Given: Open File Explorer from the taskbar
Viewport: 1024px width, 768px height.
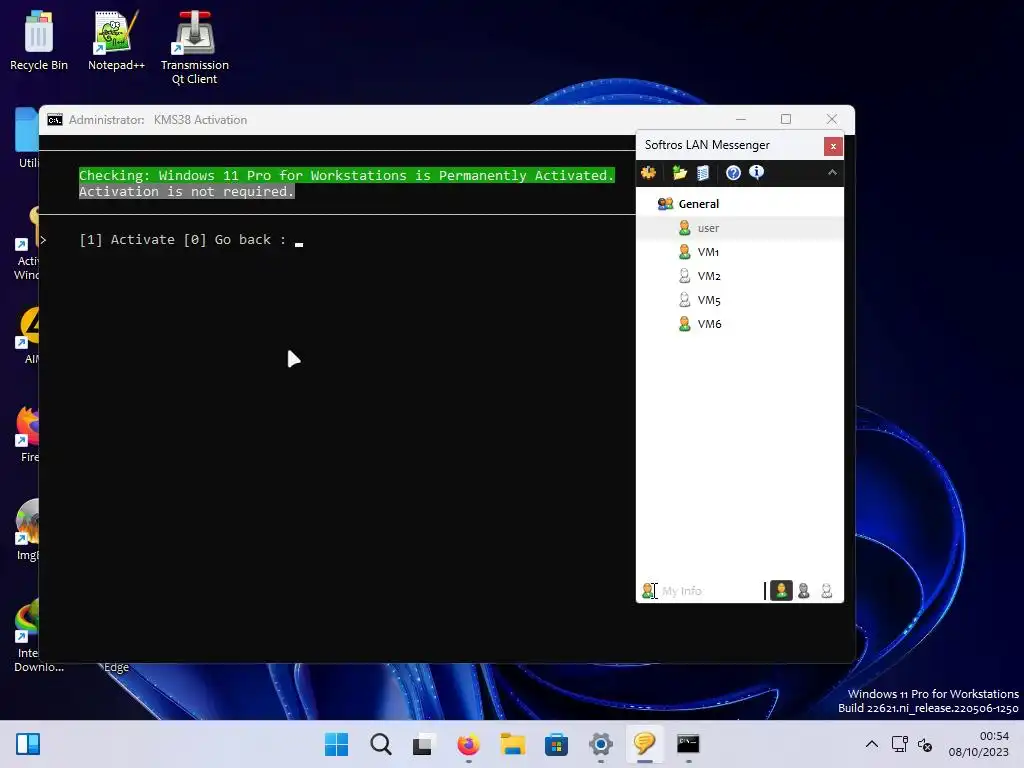Looking at the screenshot, I should (513, 744).
